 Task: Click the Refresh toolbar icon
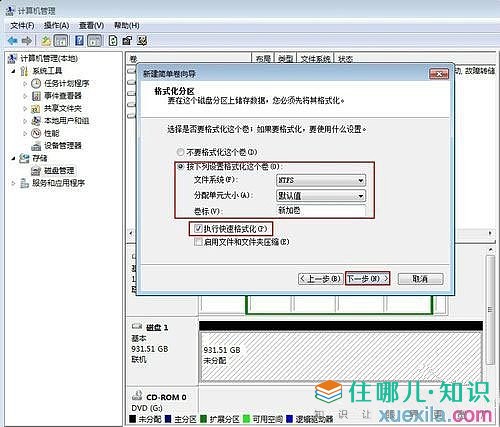pos(113,41)
